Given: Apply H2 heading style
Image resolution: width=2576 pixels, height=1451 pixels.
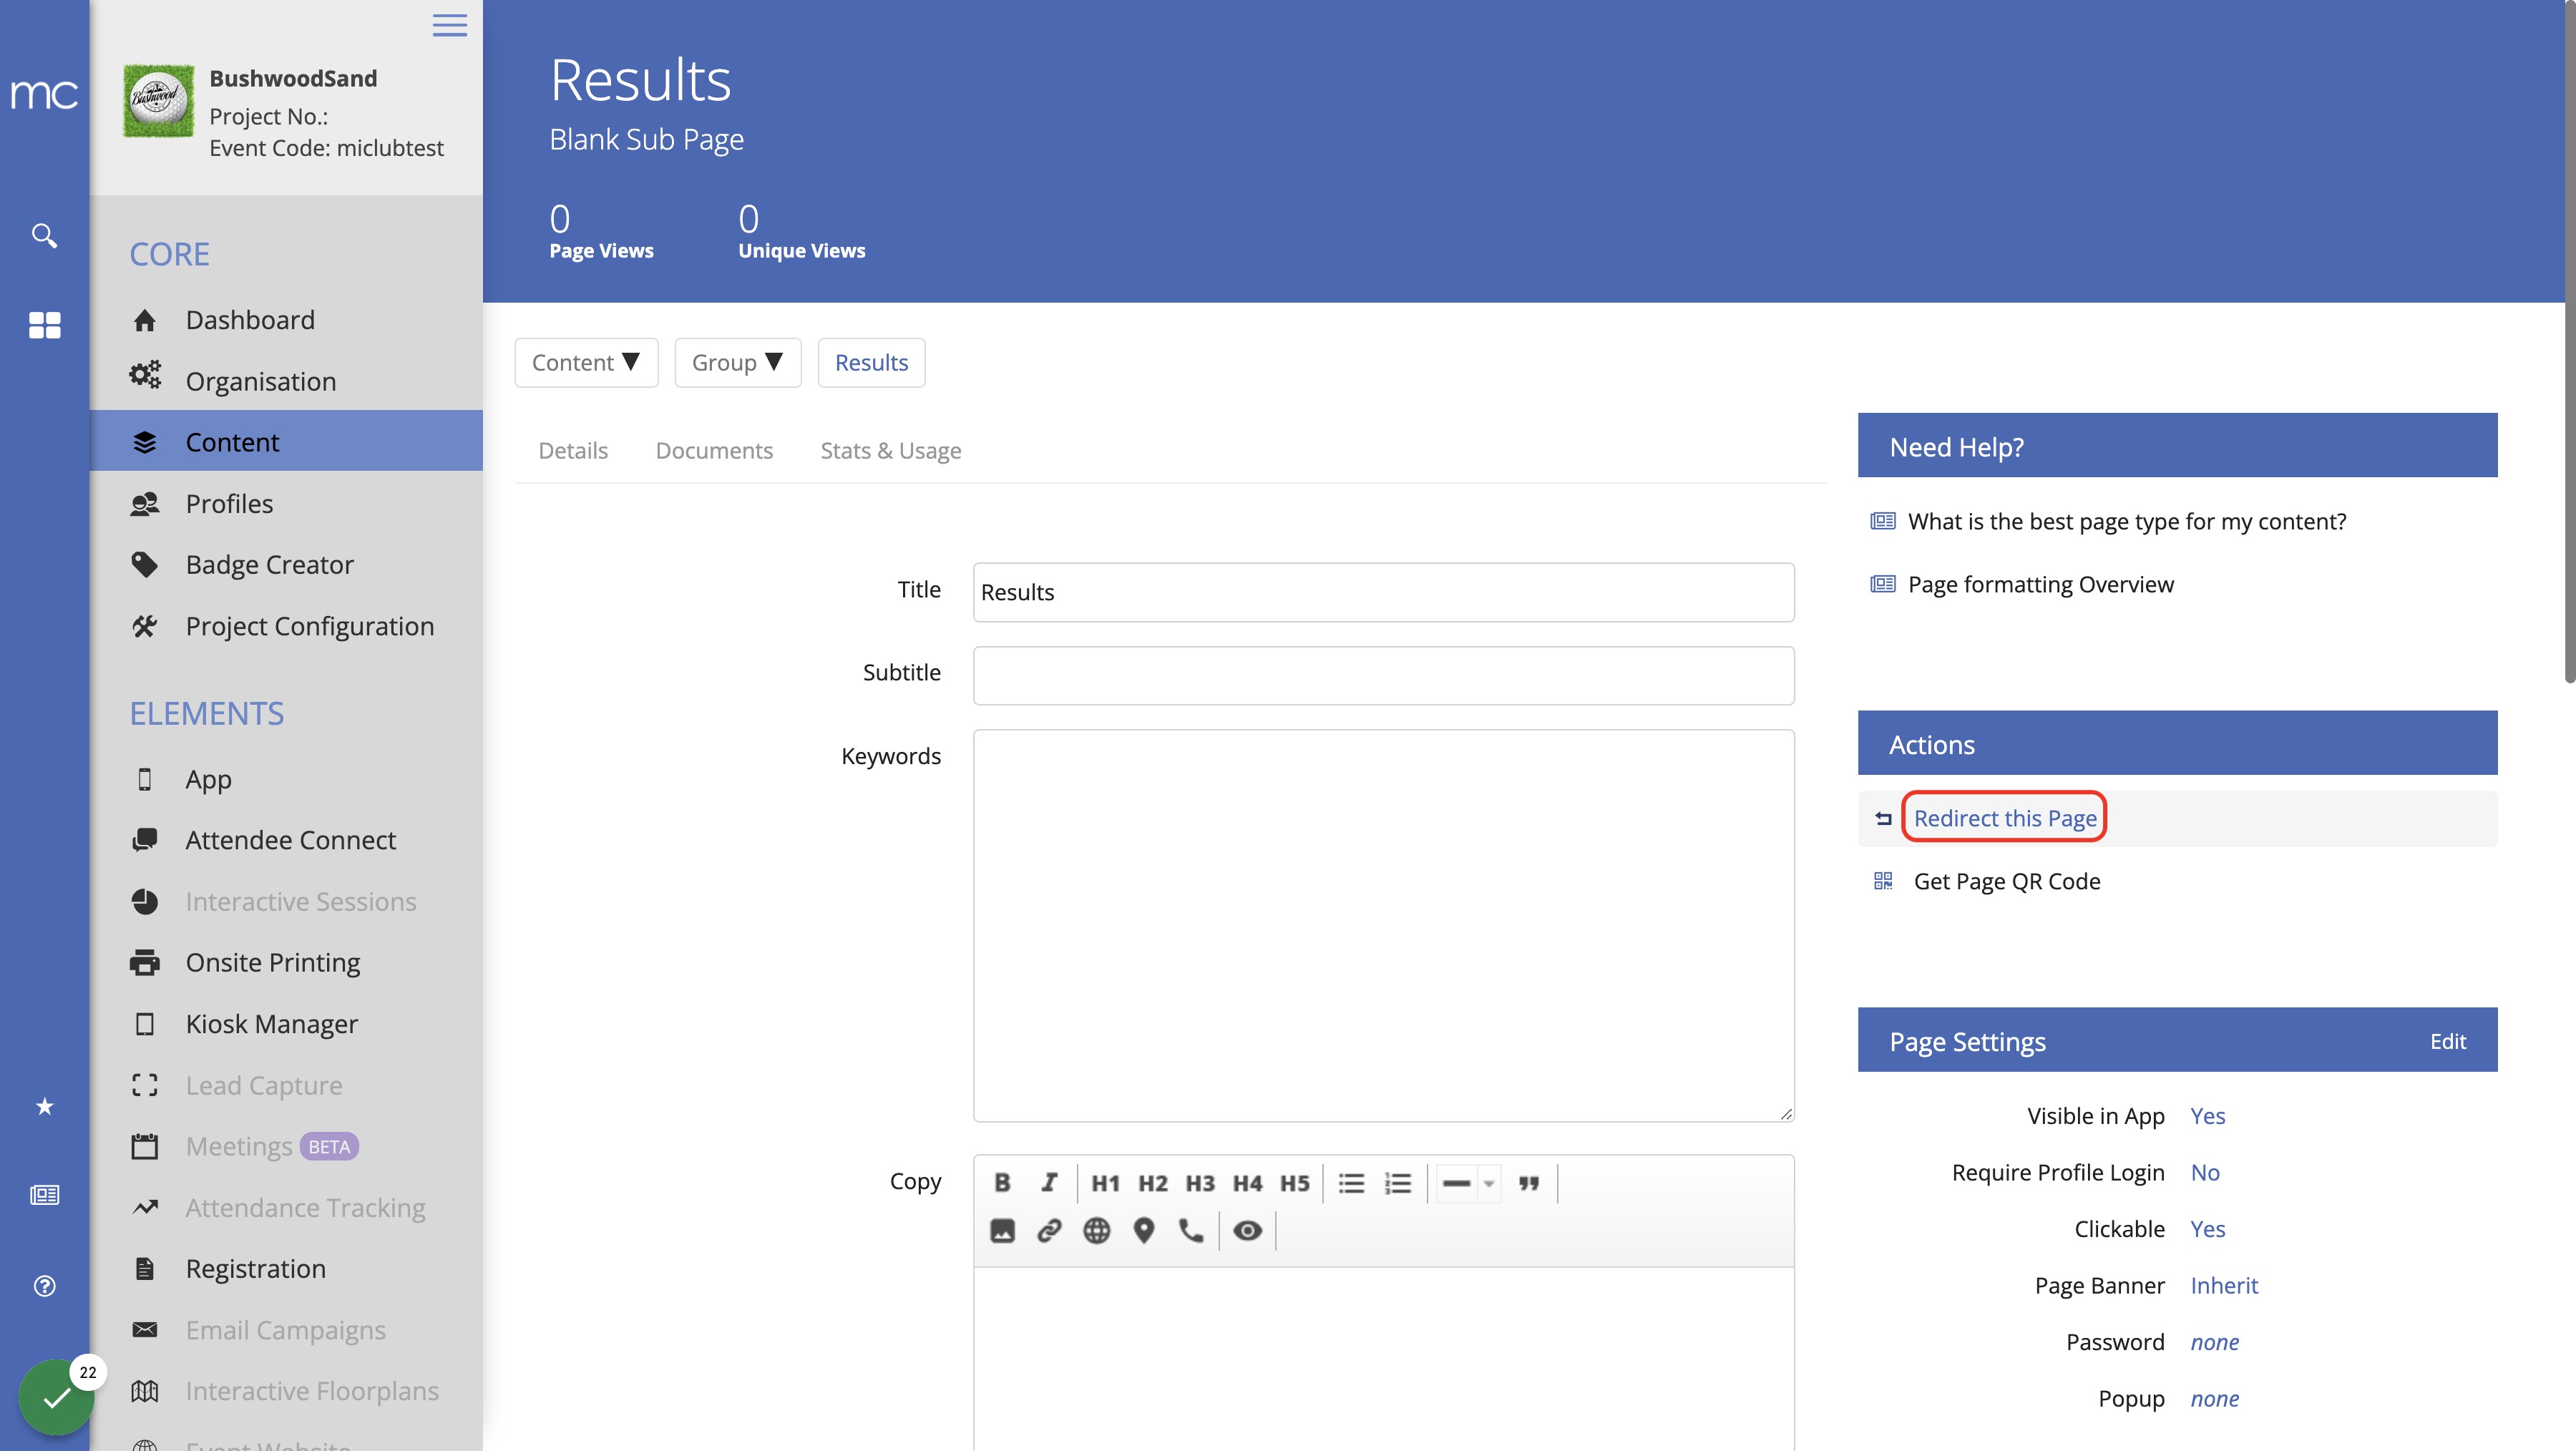Looking at the screenshot, I should click(x=1153, y=1183).
